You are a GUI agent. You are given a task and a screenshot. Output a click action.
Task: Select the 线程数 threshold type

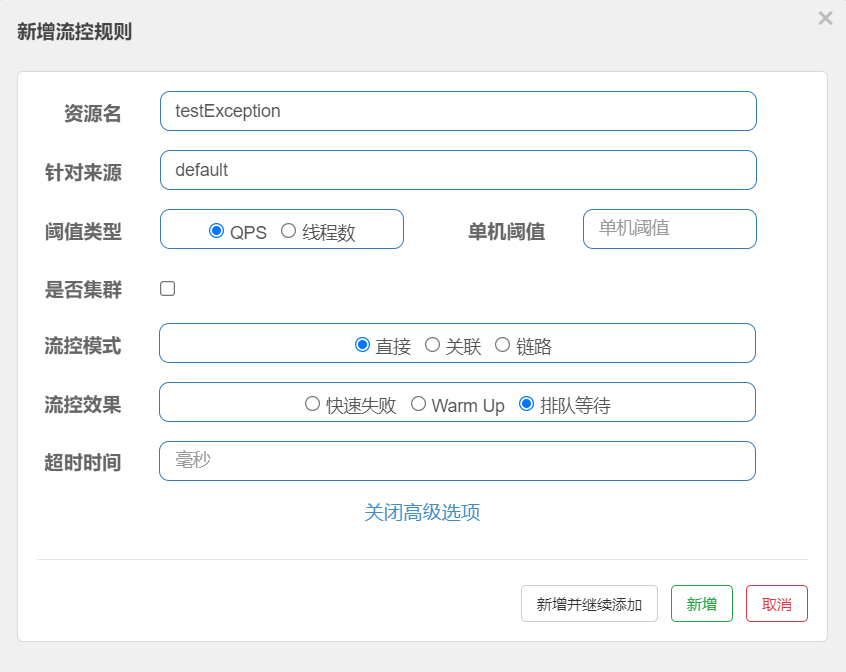pyautogui.click(x=290, y=230)
